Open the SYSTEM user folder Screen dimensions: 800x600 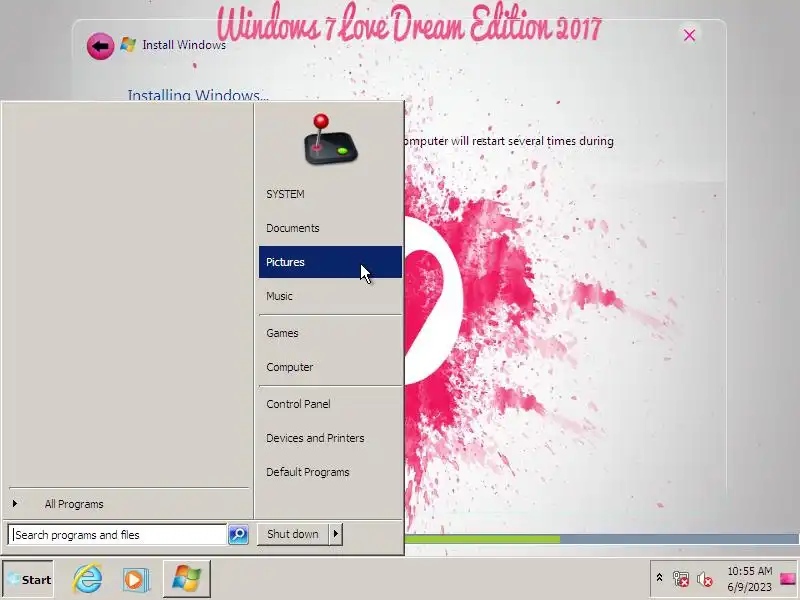pyautogui.click(x=330, y=194)
